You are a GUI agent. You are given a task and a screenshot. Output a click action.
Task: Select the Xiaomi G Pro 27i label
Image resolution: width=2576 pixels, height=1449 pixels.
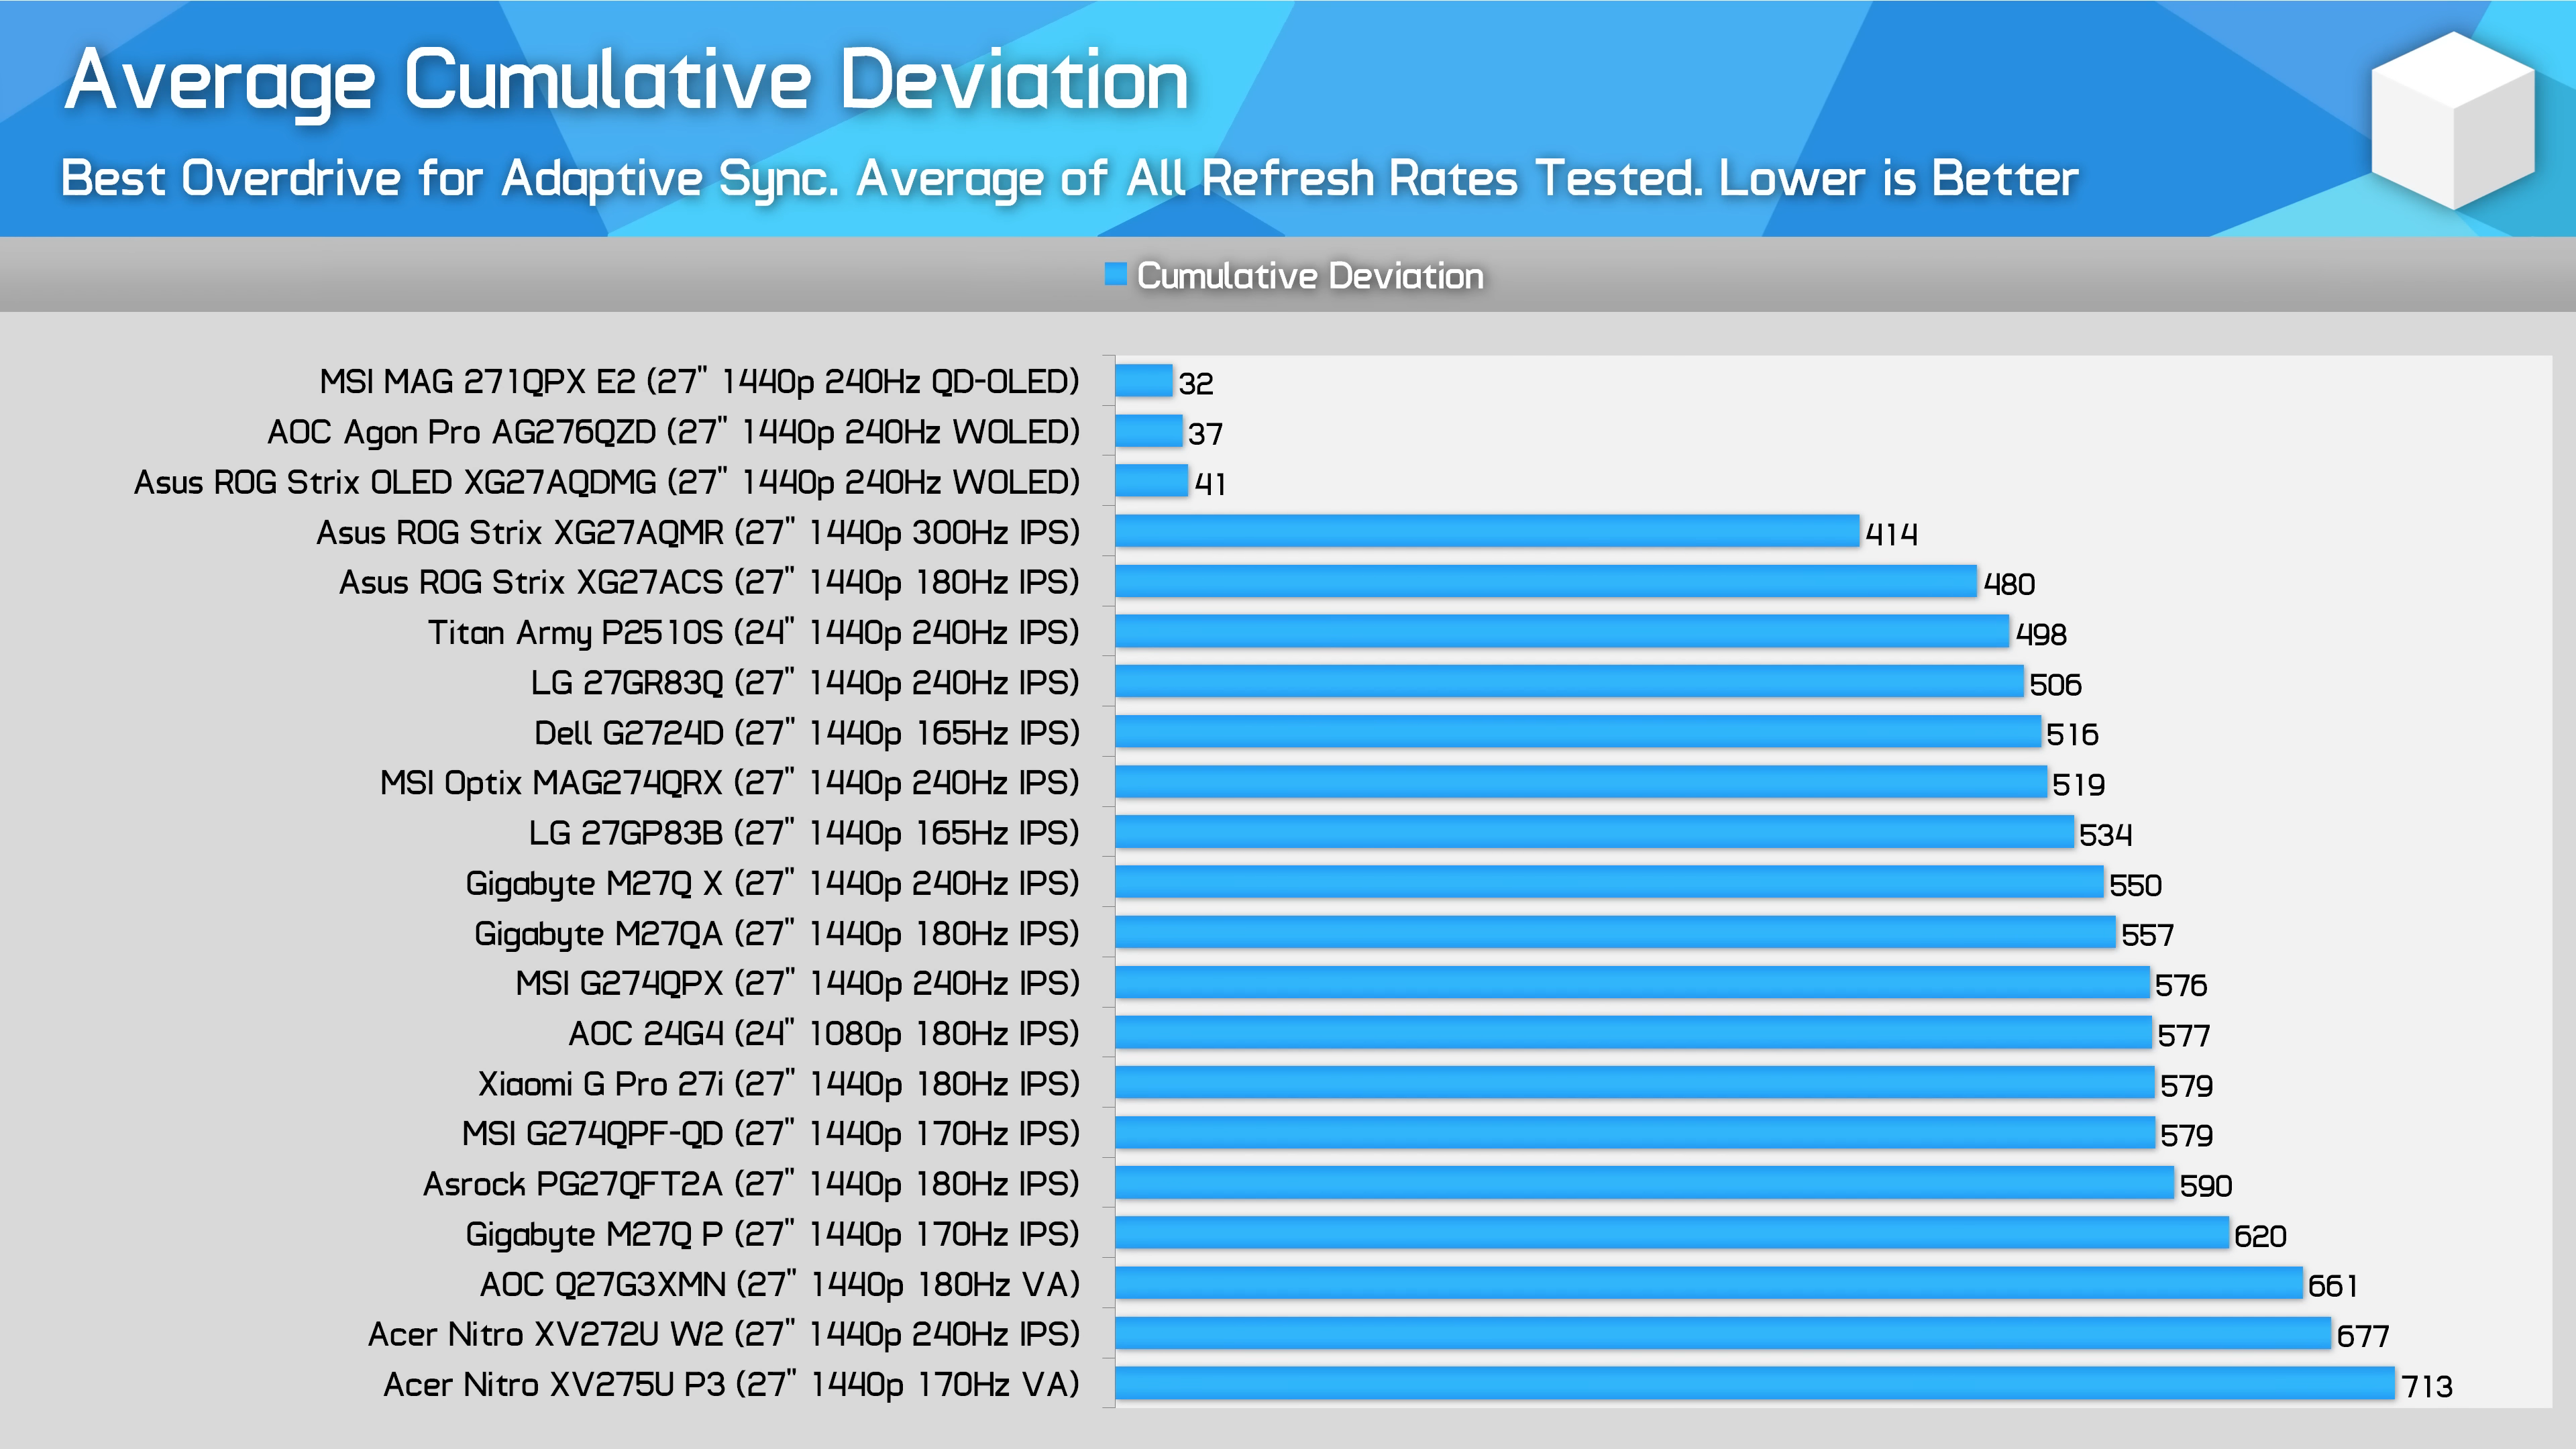pyautogui.click(x=779, y=1084)
